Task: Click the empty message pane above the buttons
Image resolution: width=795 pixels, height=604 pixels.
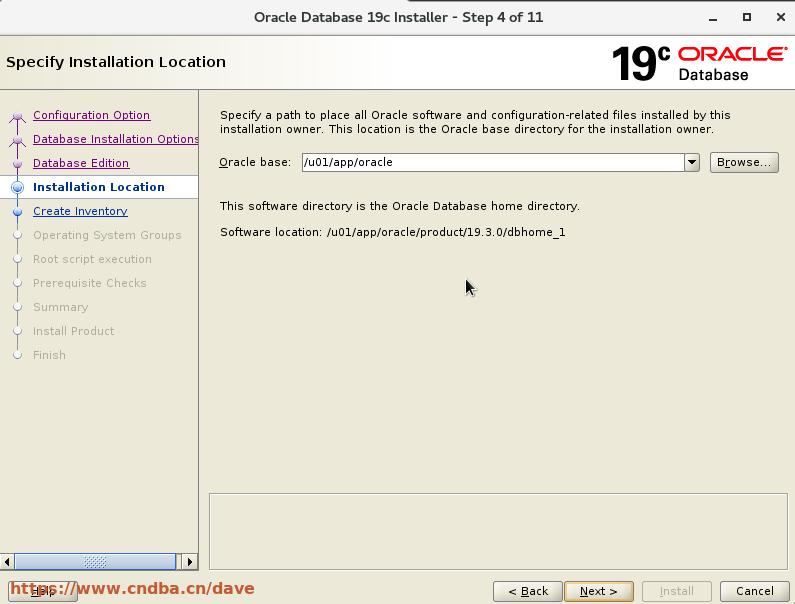Action: click(498, 531)
